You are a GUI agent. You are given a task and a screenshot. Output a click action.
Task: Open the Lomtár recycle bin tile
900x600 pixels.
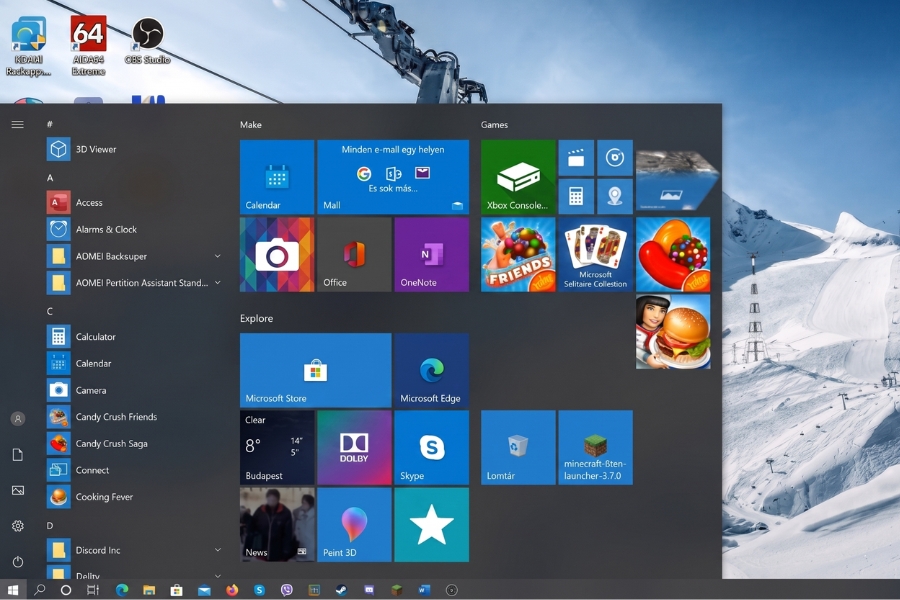518,447
